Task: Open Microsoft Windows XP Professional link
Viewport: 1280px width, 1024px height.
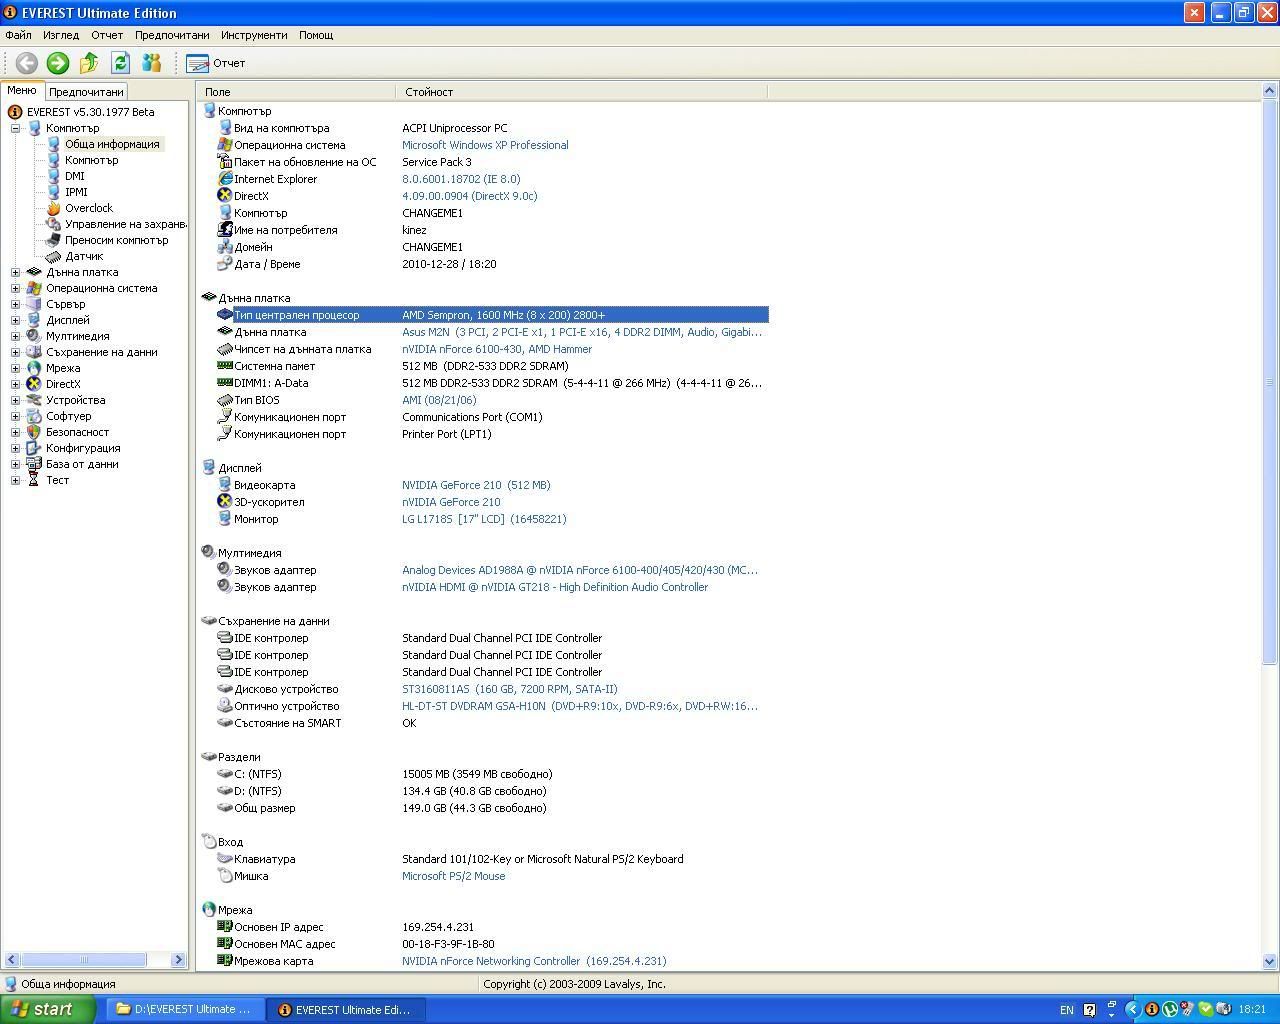Action: tap(485, 145)
